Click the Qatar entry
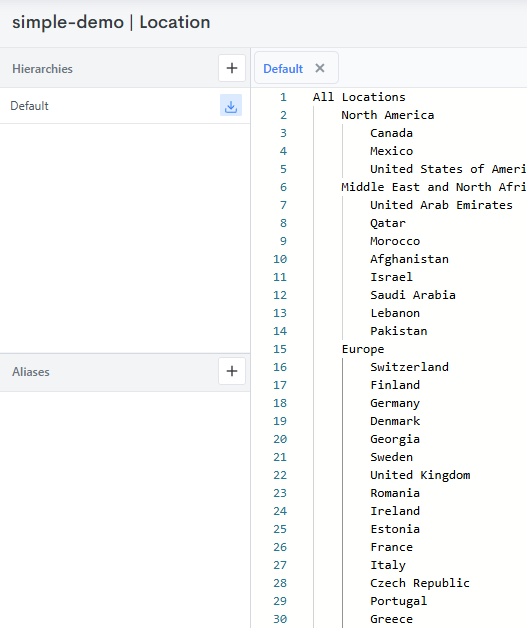This screenshot has height=628, width=527. point(388,223)
